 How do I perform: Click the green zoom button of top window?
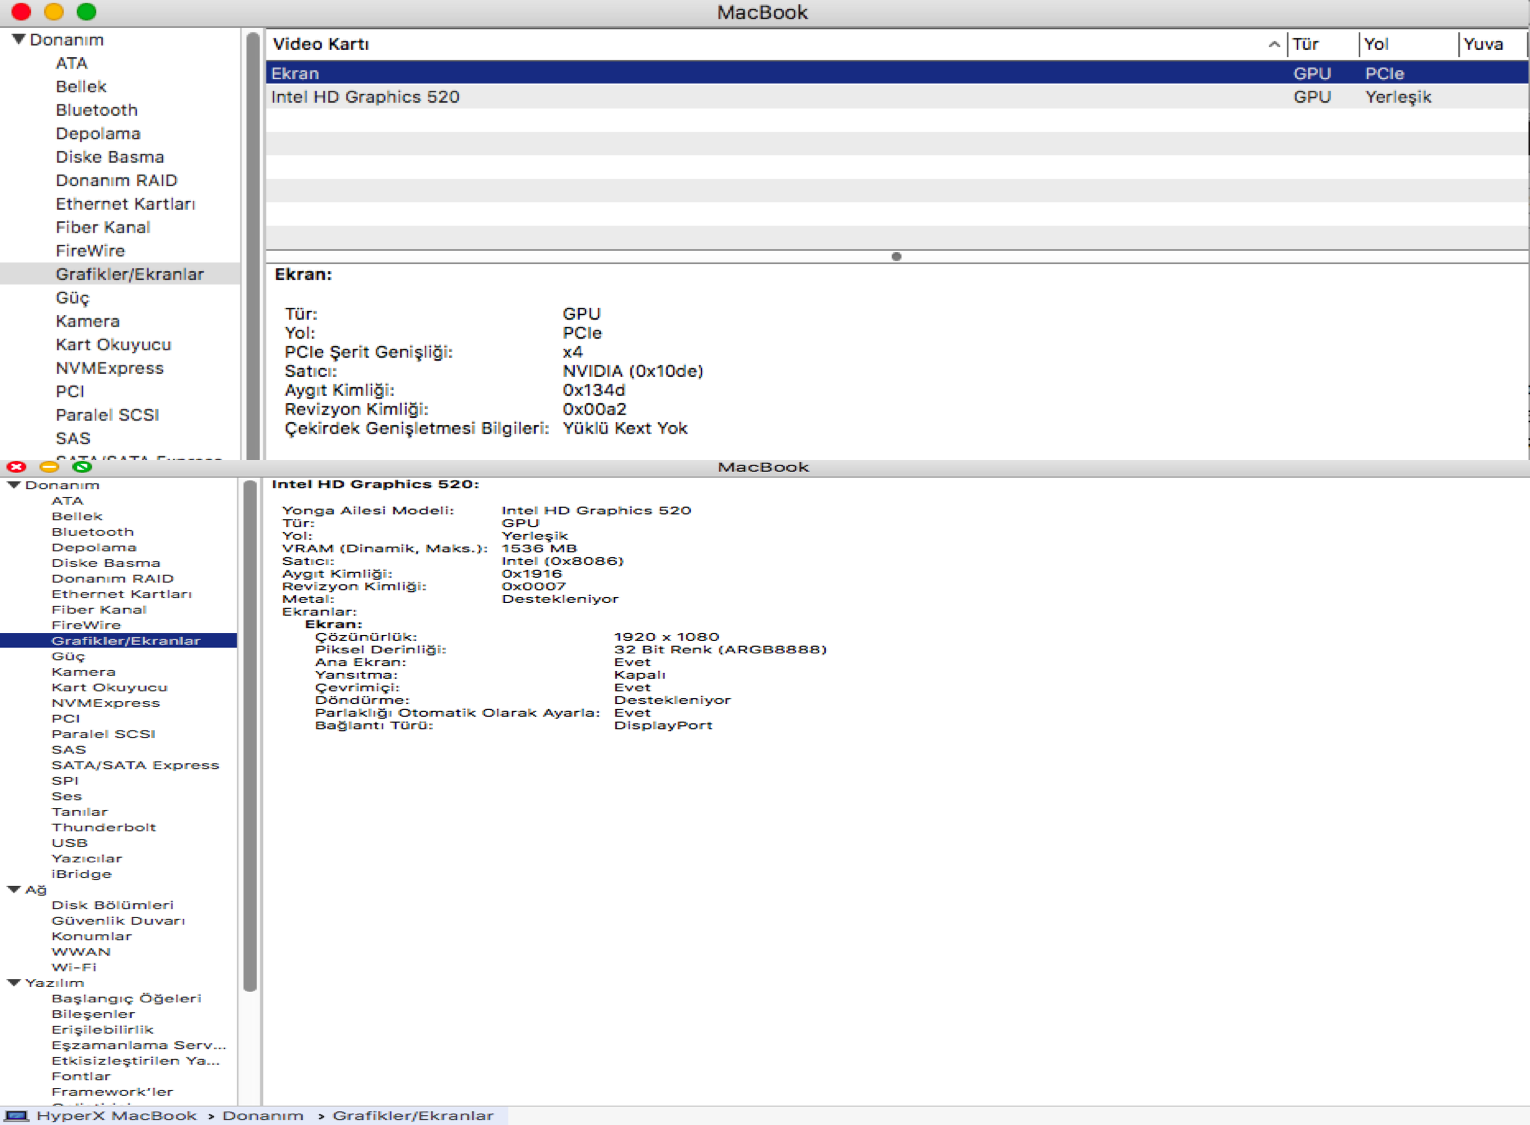click(87, 12)
